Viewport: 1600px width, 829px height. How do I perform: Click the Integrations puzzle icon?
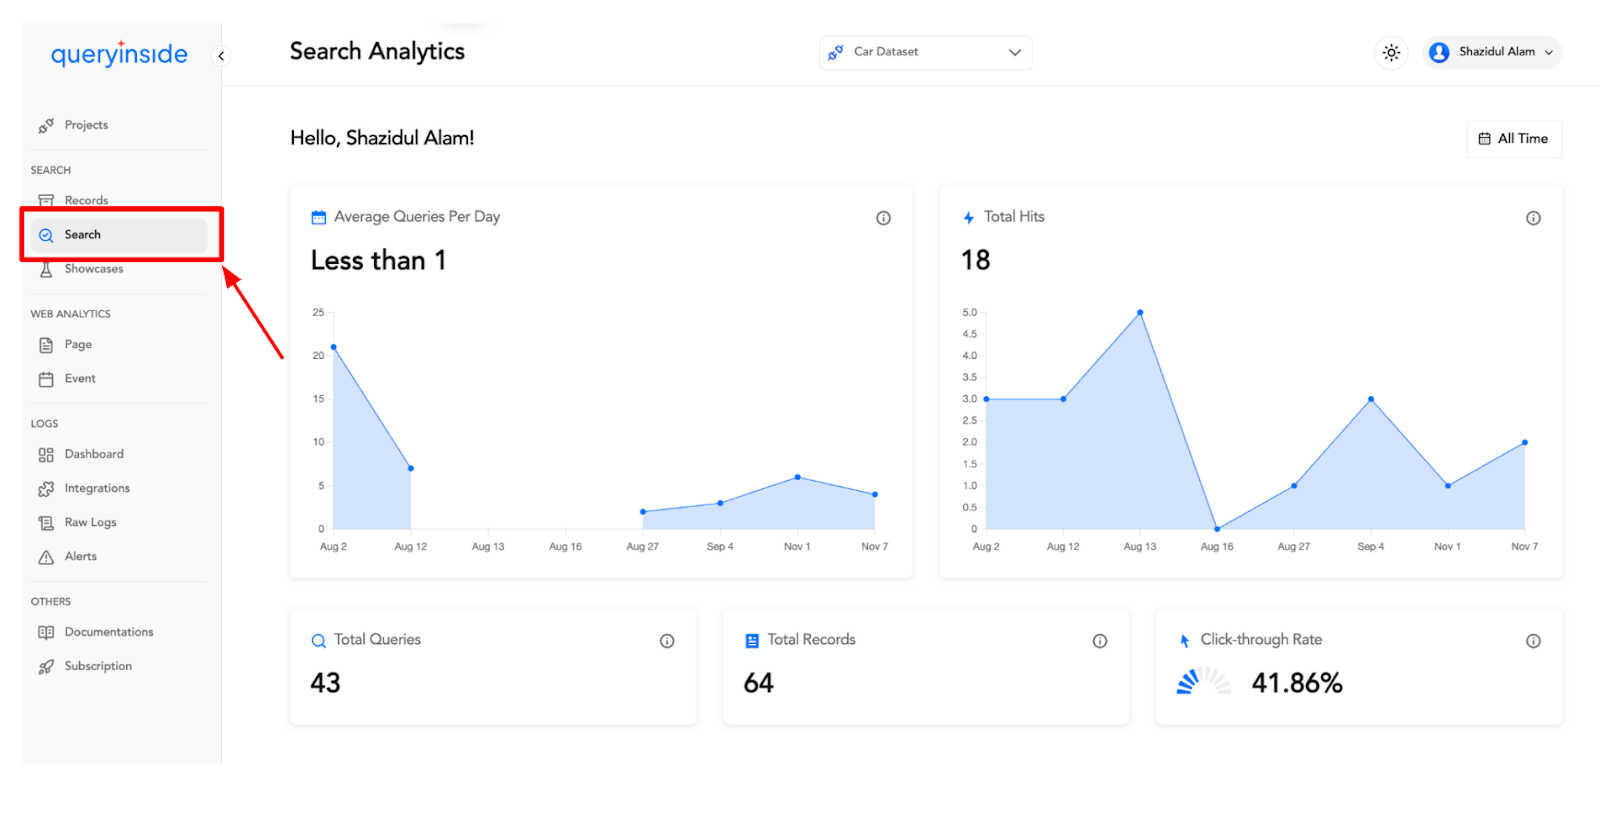[46, 489]
